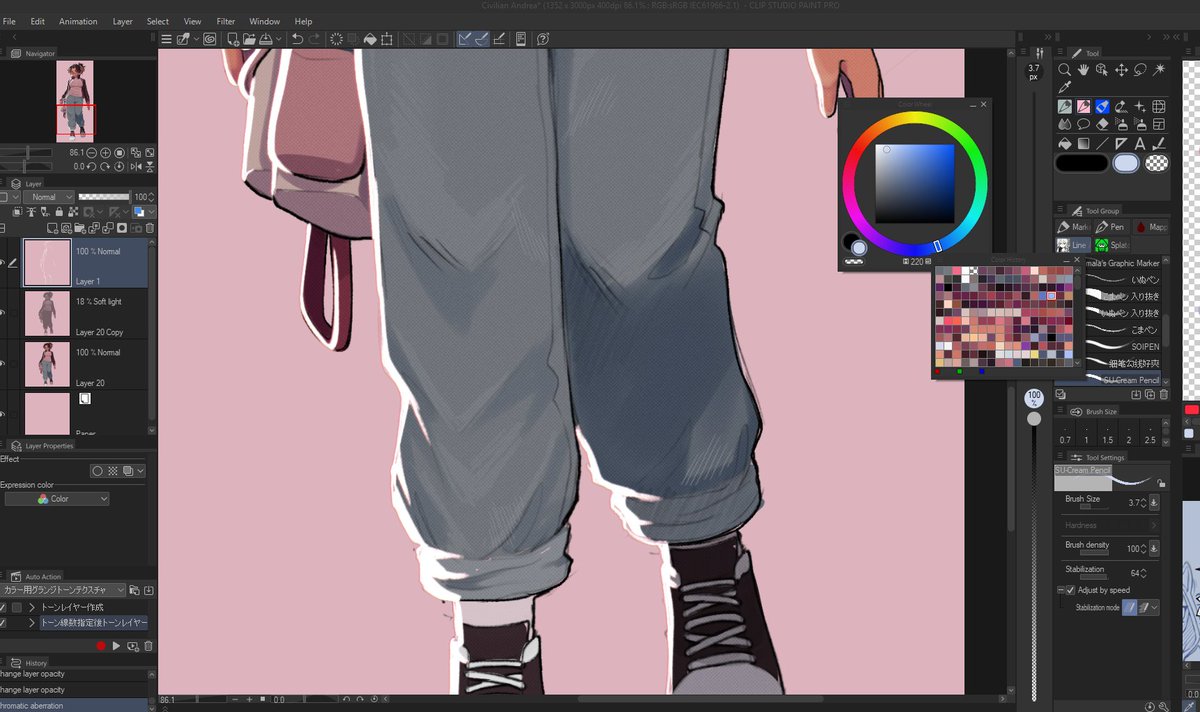This screenshot has width=1200, height=712.
Task: Select the Fill bucket tool
Action: 1065,143
